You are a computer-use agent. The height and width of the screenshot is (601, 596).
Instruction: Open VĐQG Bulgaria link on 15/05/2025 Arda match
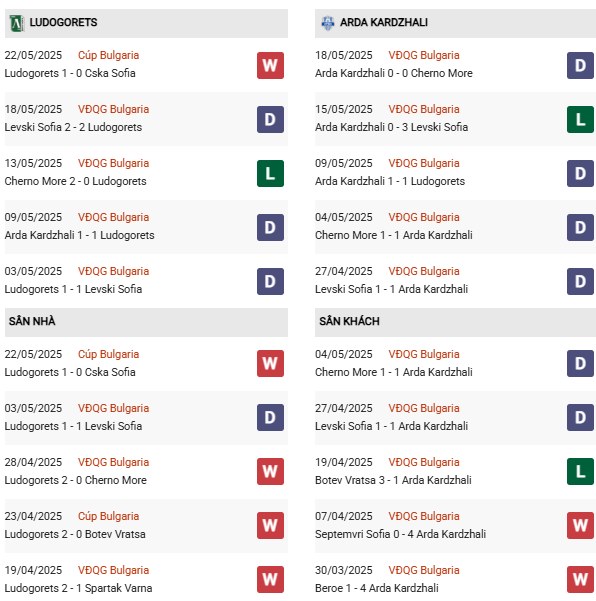tap(424, 109)
